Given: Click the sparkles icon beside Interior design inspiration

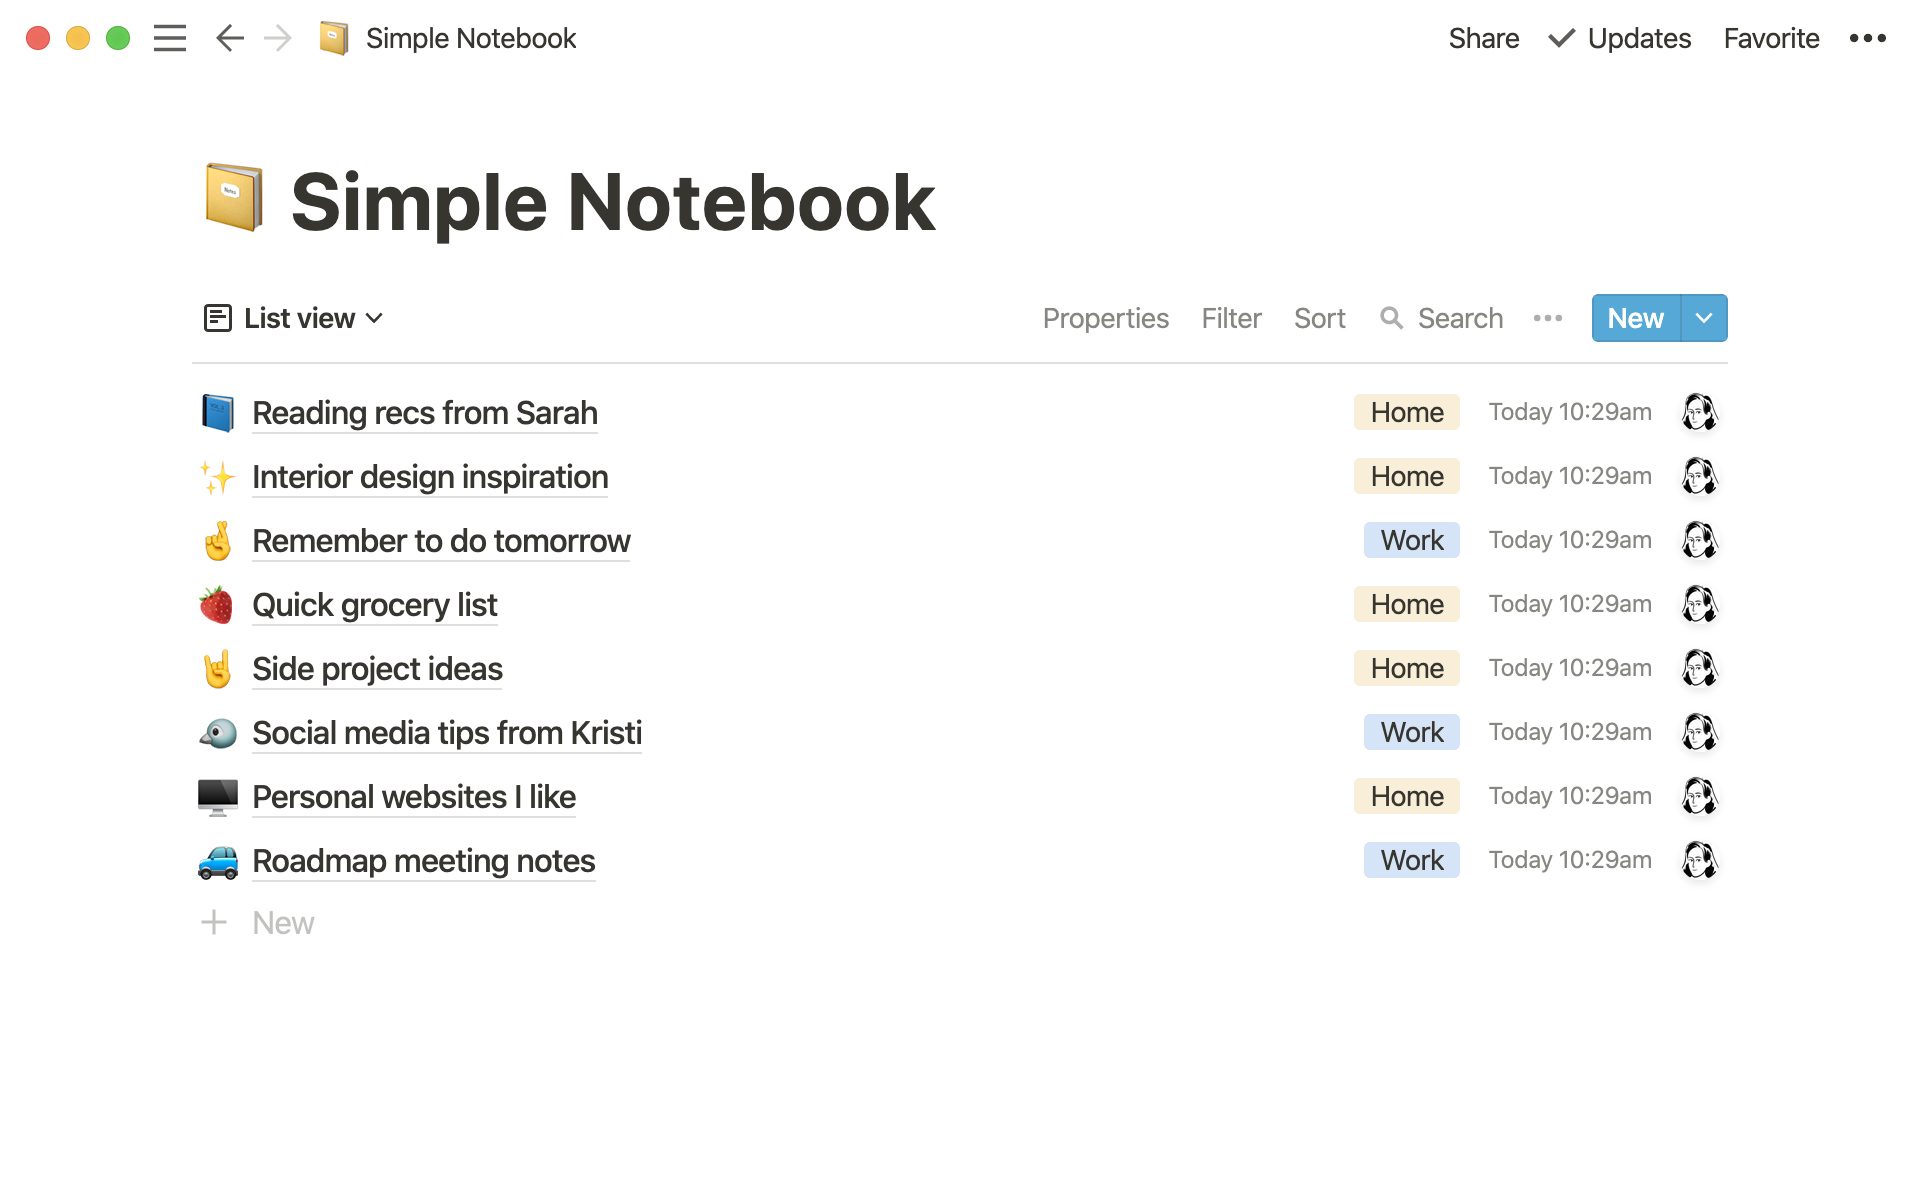Looking at the screenshot, I should click(x=217, y=477).
